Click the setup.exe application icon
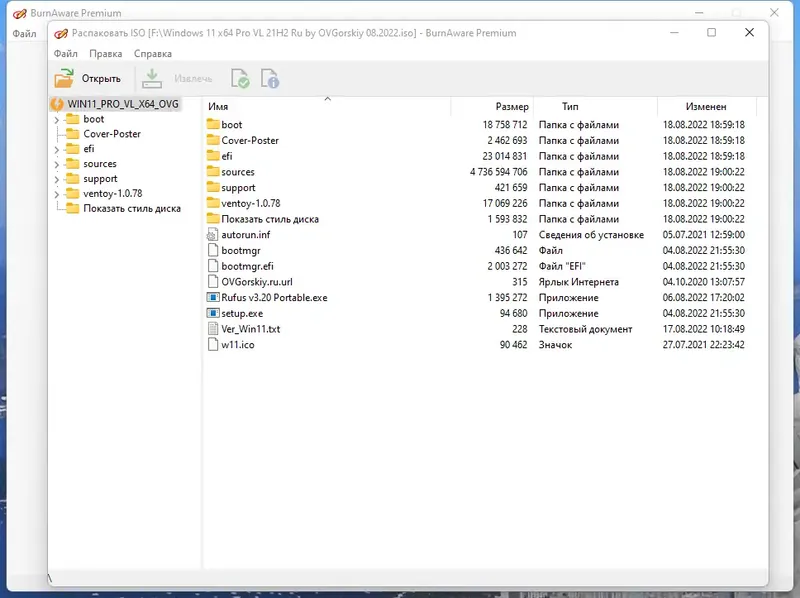The width and height of the screenshot is (800, 598). coord(213,313)
